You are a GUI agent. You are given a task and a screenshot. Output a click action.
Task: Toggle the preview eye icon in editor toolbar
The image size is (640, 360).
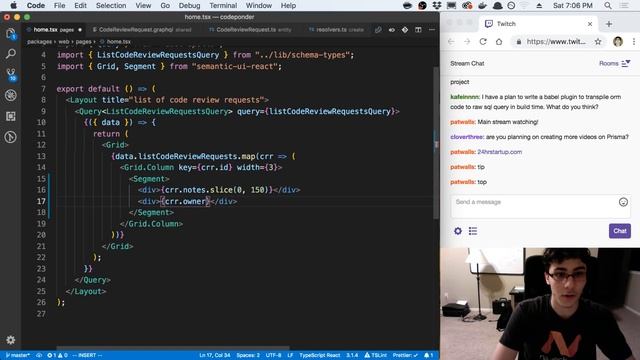392,30
